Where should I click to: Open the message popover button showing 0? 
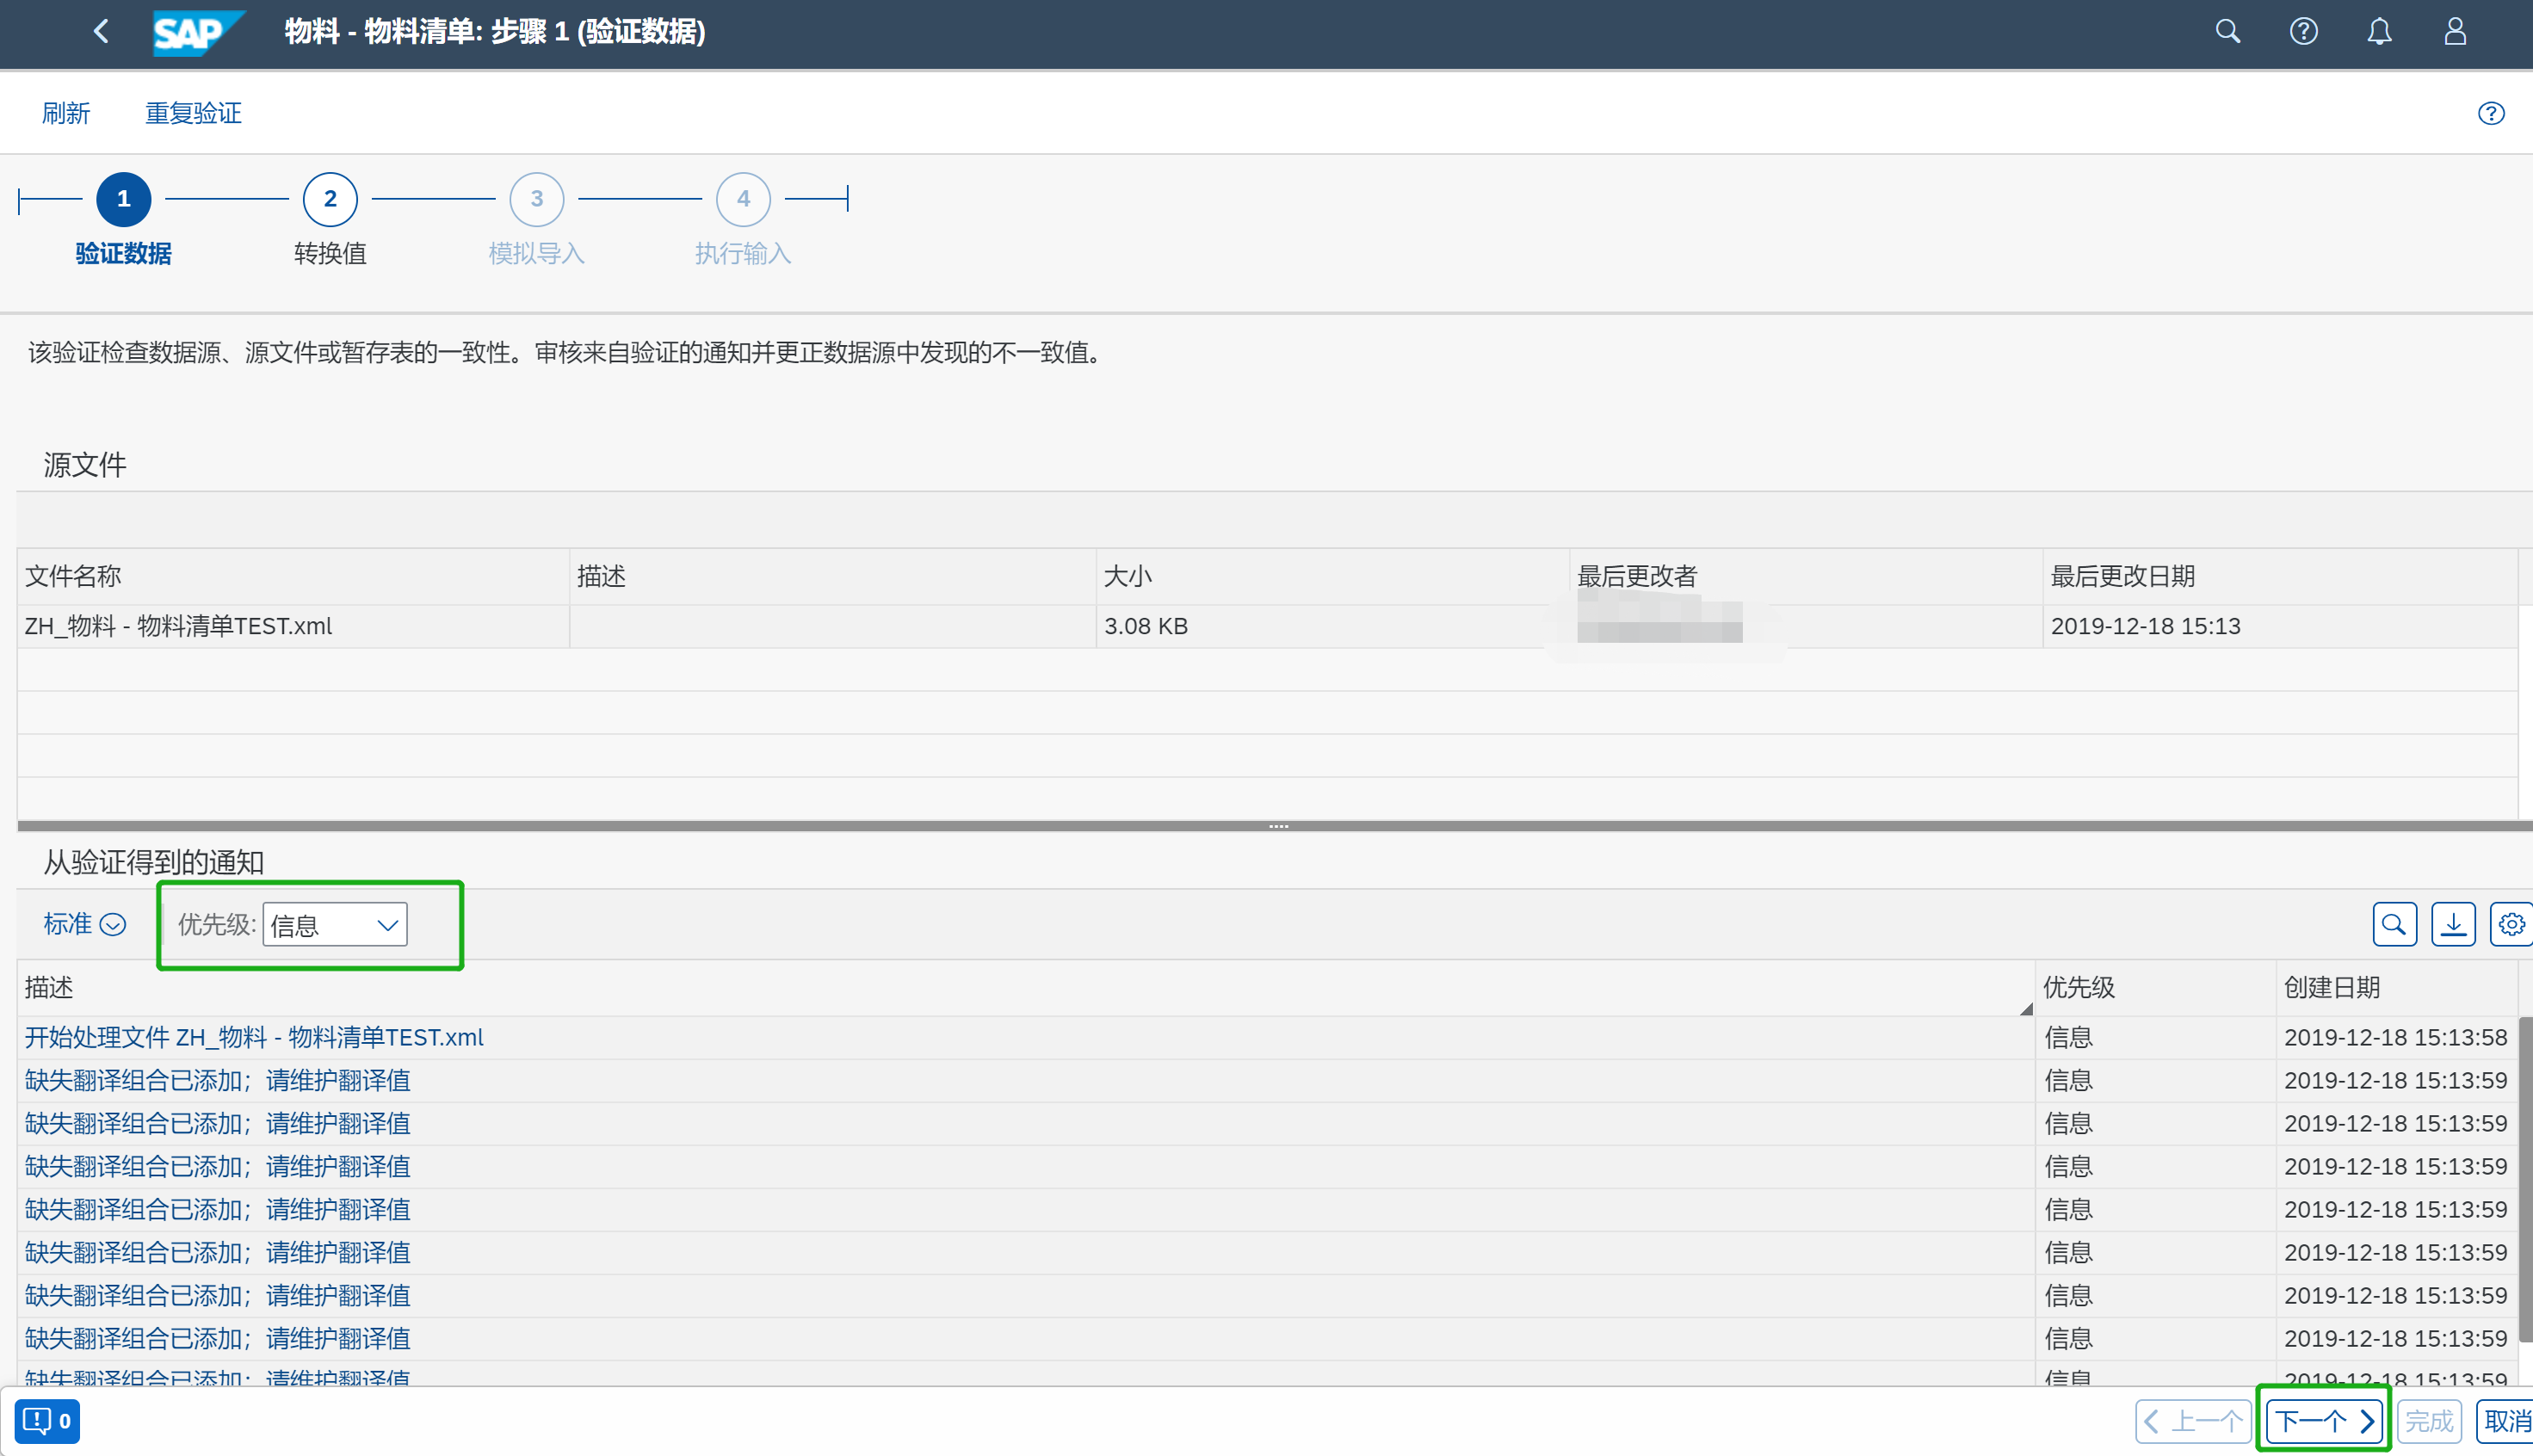pos(47,1420)
